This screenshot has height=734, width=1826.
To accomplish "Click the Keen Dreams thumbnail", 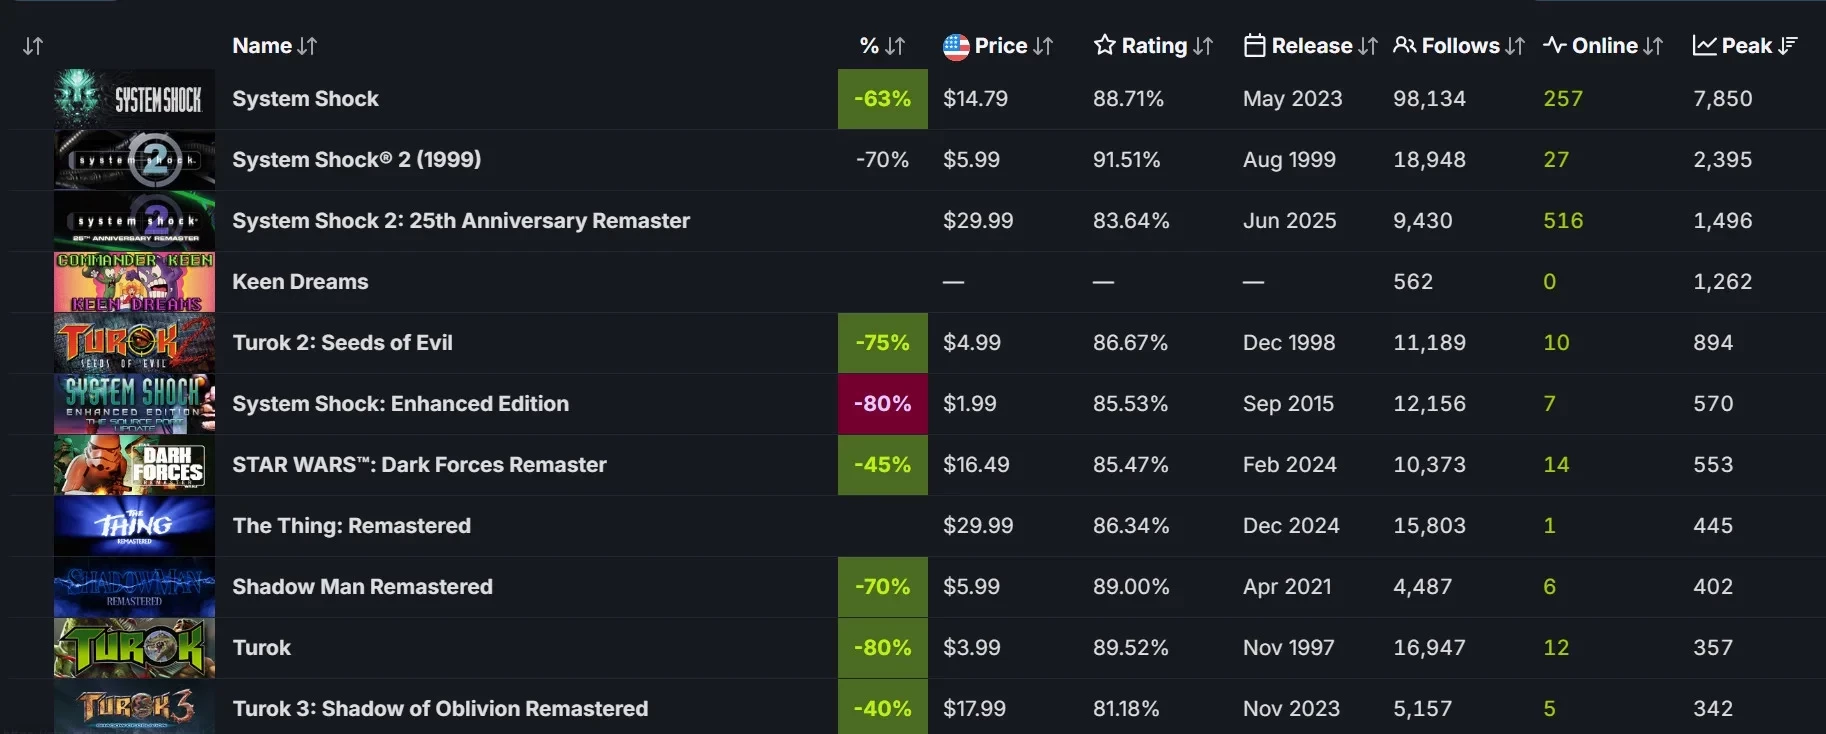I will pos(134,282).
